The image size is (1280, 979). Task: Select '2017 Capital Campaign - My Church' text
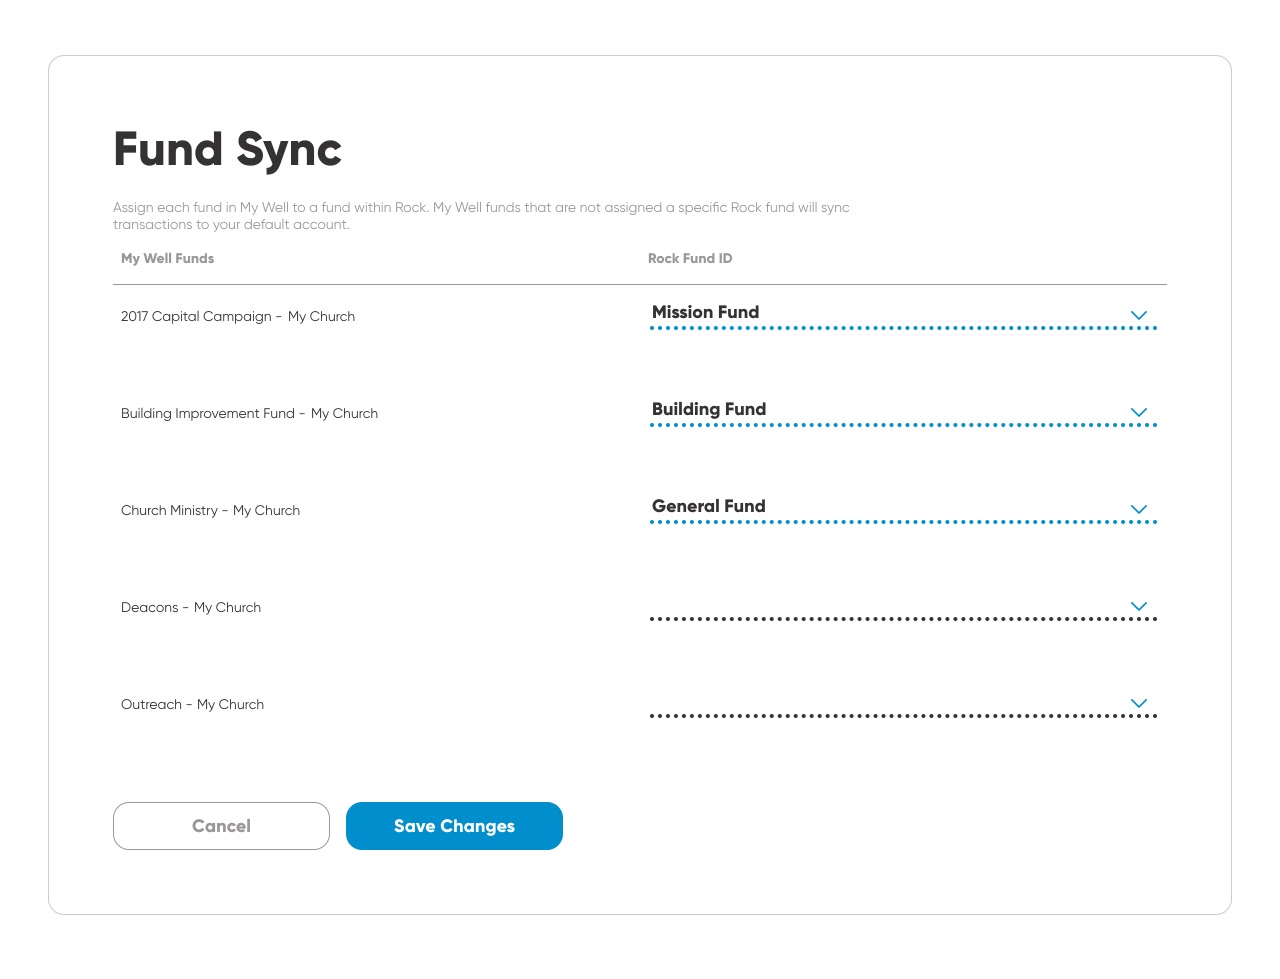coord(238,316)
